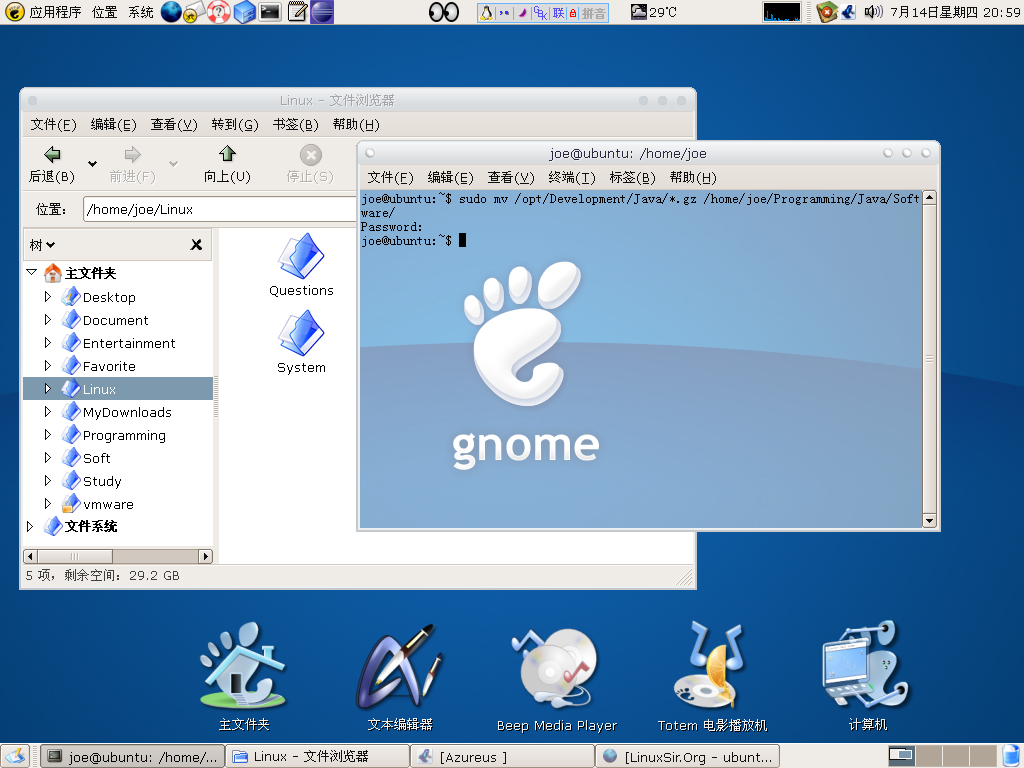
Task: Select the Linux folder in tree
Action: pyautogui.click(x=99, y=389)
